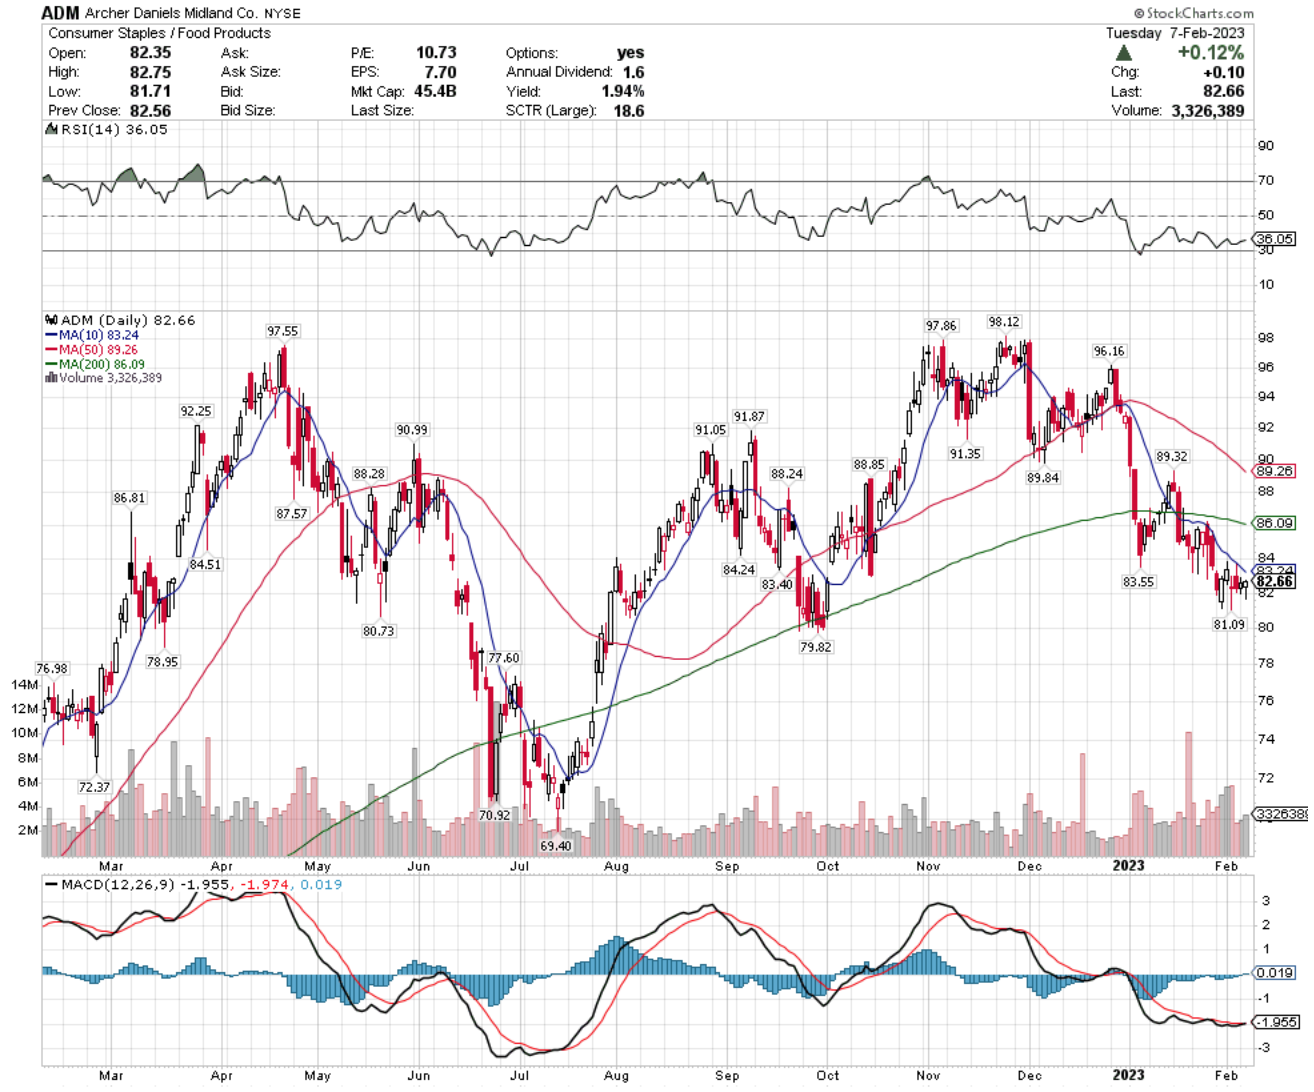The width and height of the screenshot is (1314, 1092).
Task: Click the Options value yes
Action: tap(630, 53)
